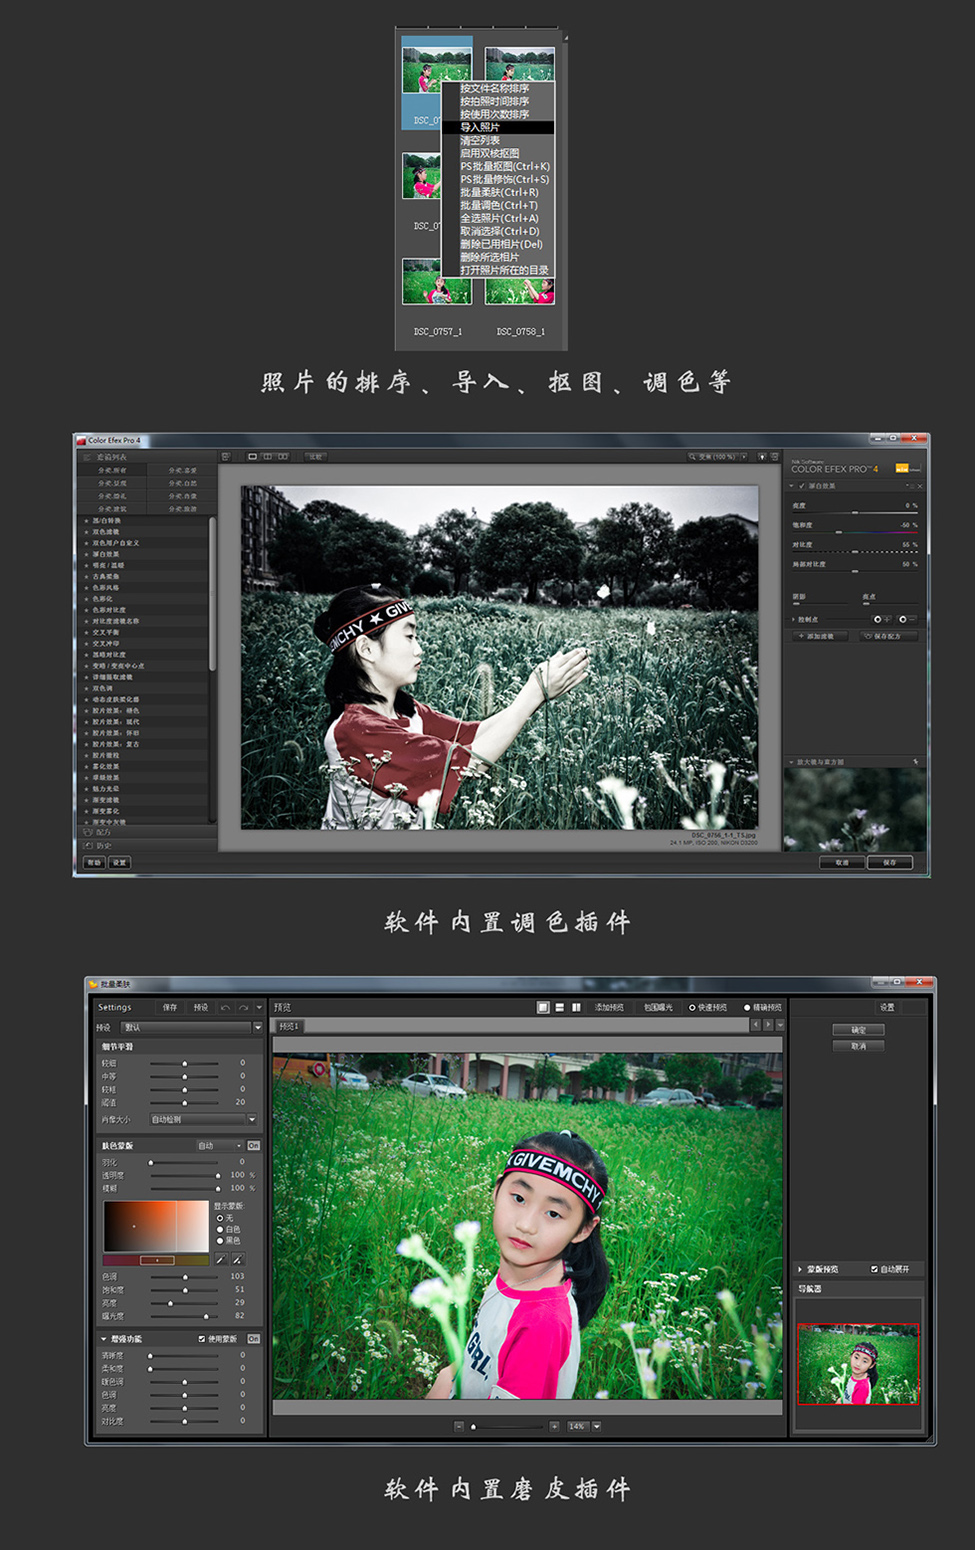Open the 肤色蒙版 自动 dropdown
This screenshot has height=1550, width=975.
tap(219, 1146)
